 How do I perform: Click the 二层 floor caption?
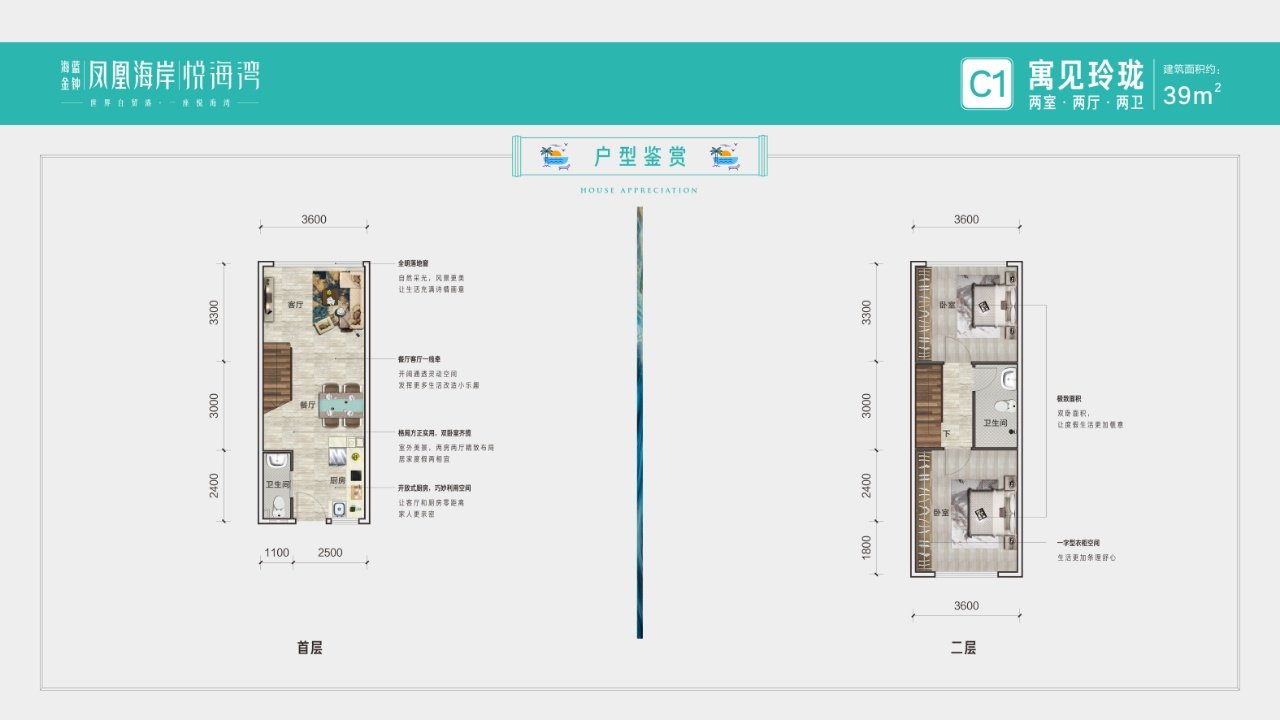click(x=963, y=648)
